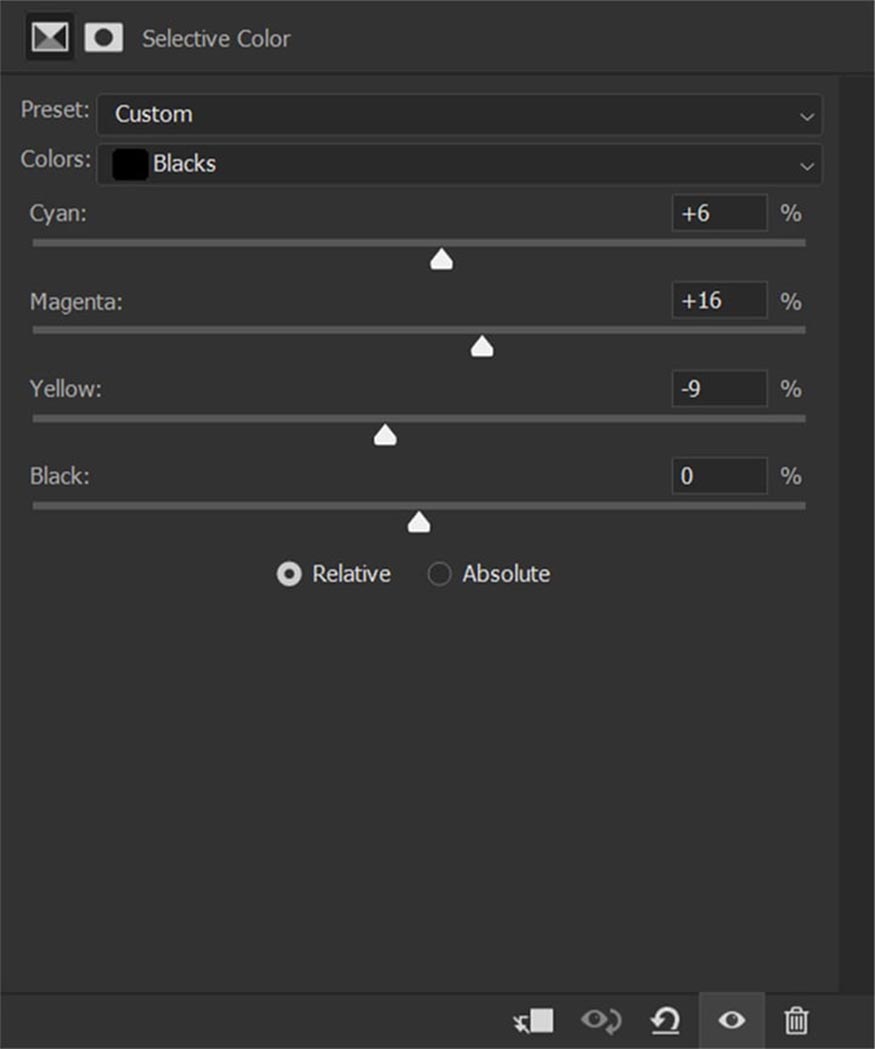Delete this adjustment layer trash icon

[x=796, y=1021]
